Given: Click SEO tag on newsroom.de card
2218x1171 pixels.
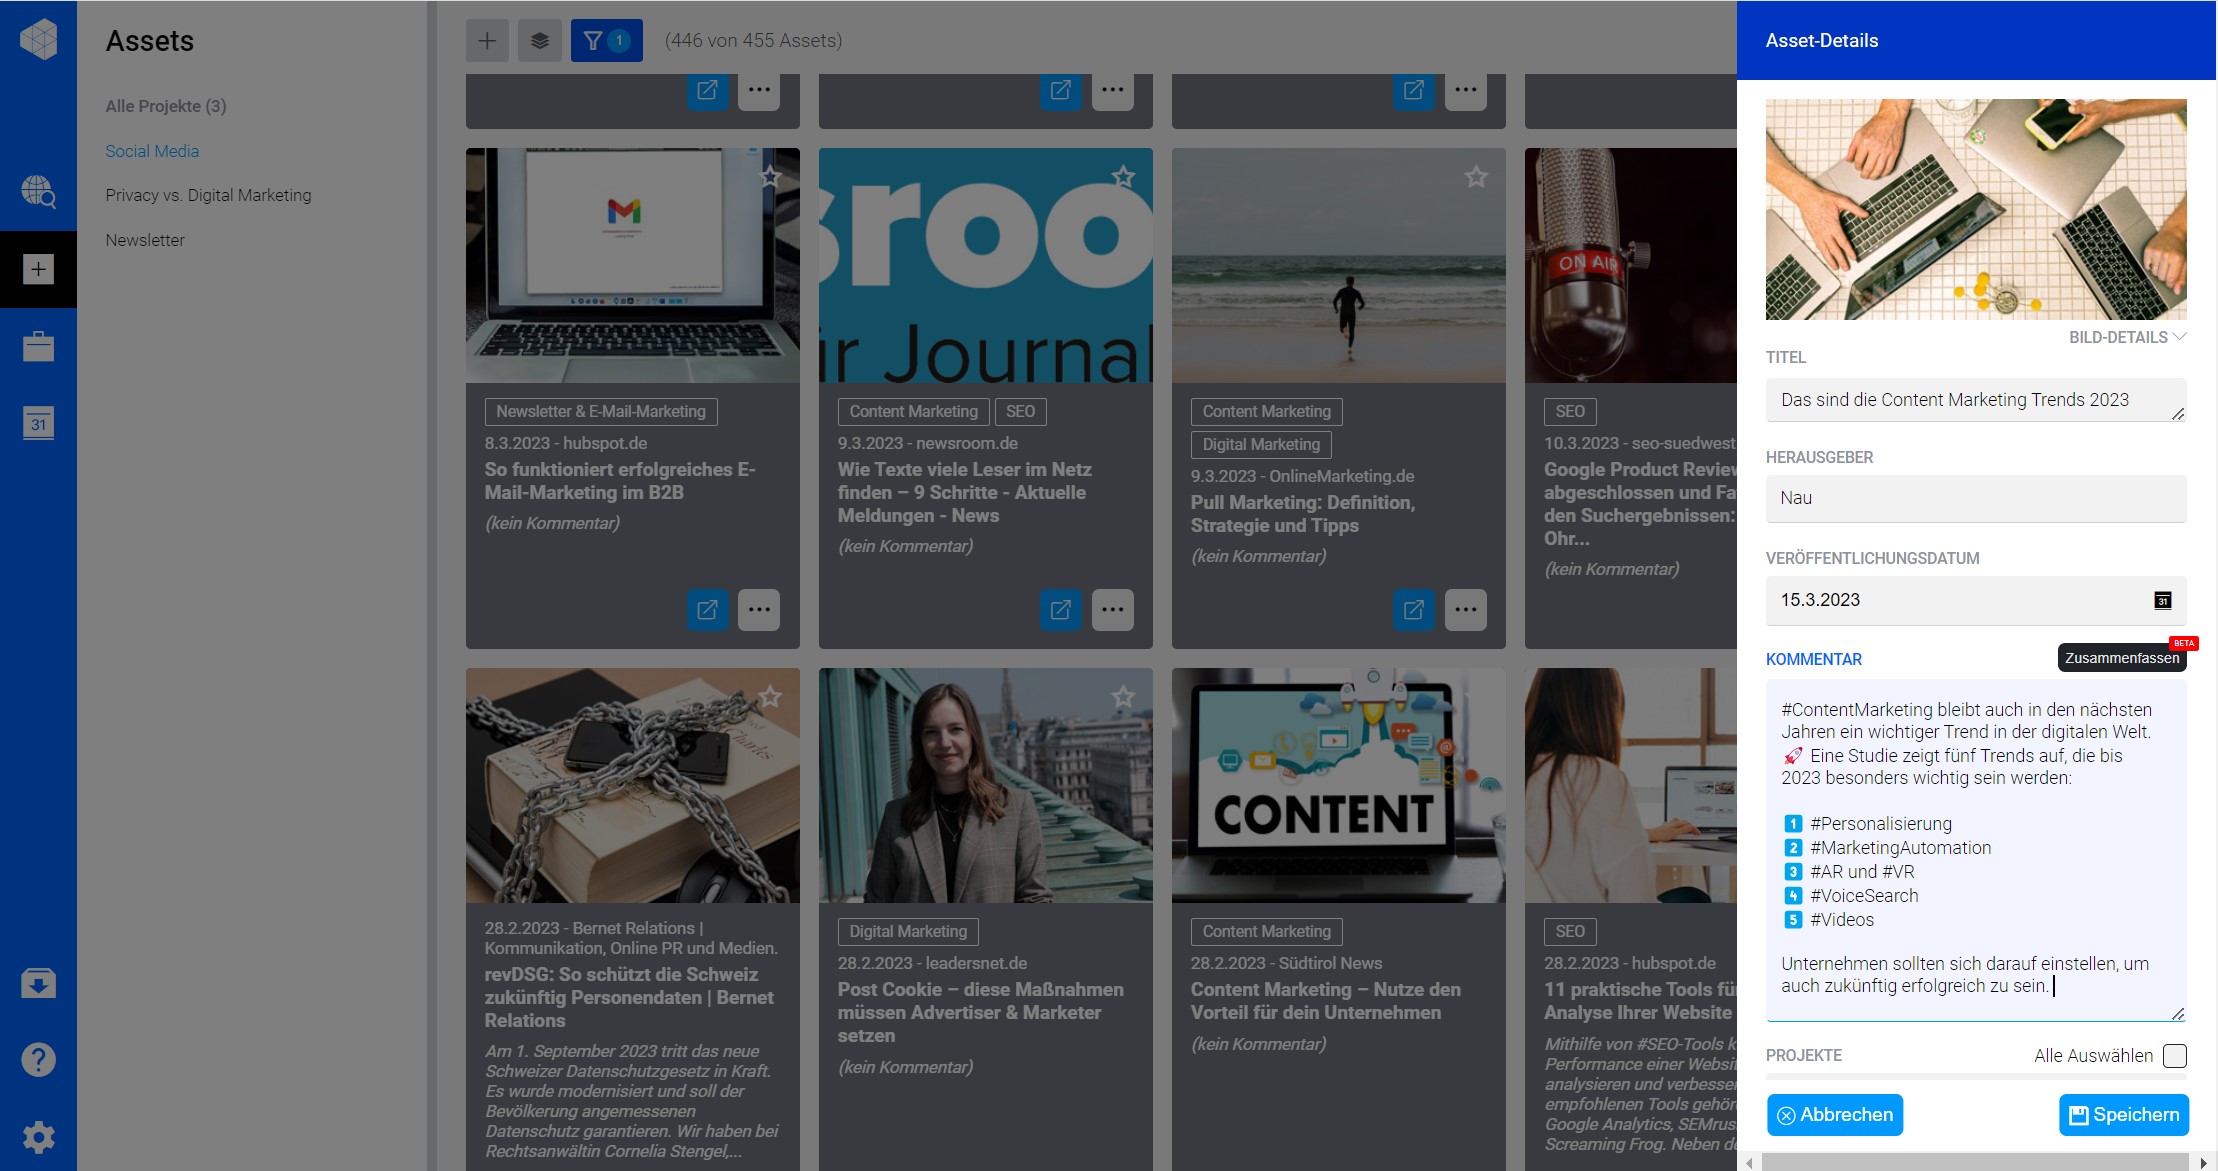Looking at the screenshot, I should (x=1020, y=412).
